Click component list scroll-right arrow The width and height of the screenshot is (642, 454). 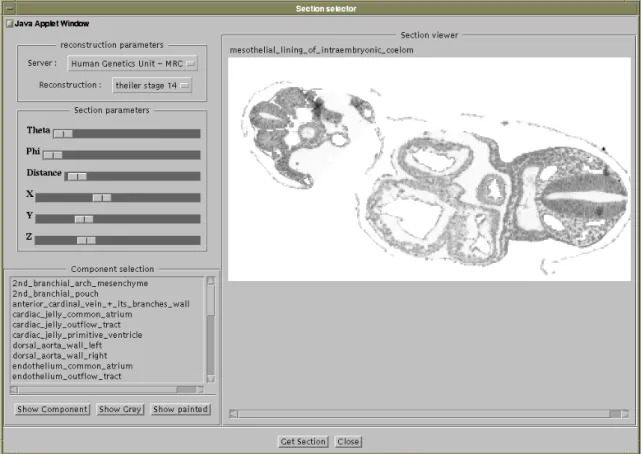point(200,390)
